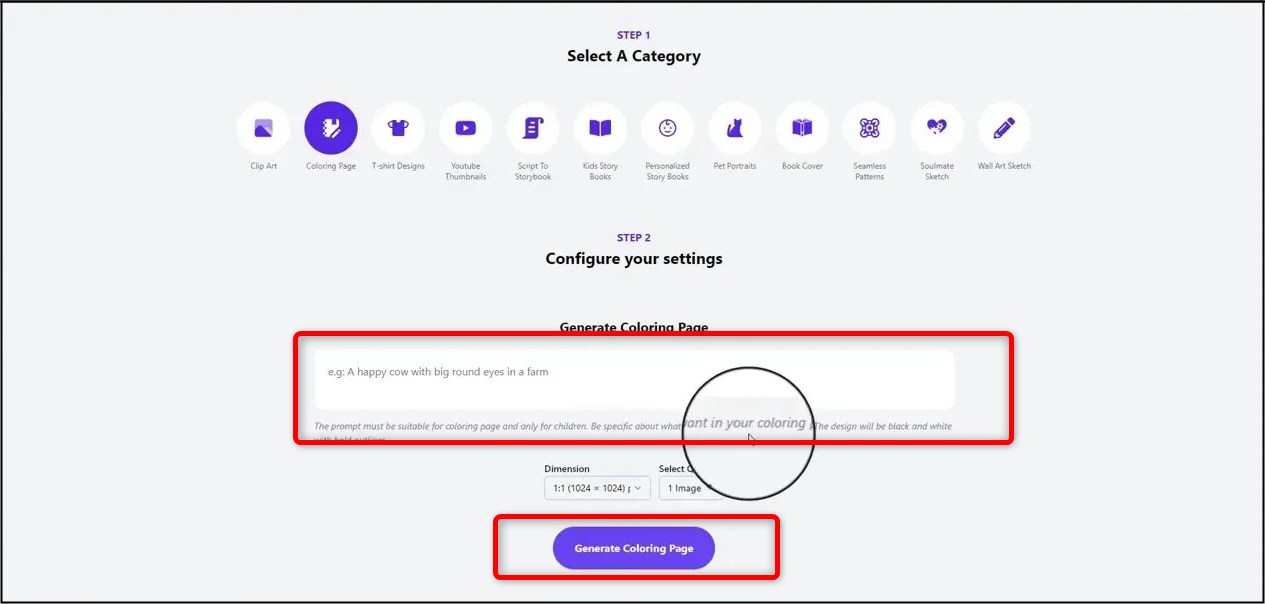This screenshot has height=604, width=1265.
Task: Select the Wall Art Sketch pencil icon
Action: (1004, 128)
